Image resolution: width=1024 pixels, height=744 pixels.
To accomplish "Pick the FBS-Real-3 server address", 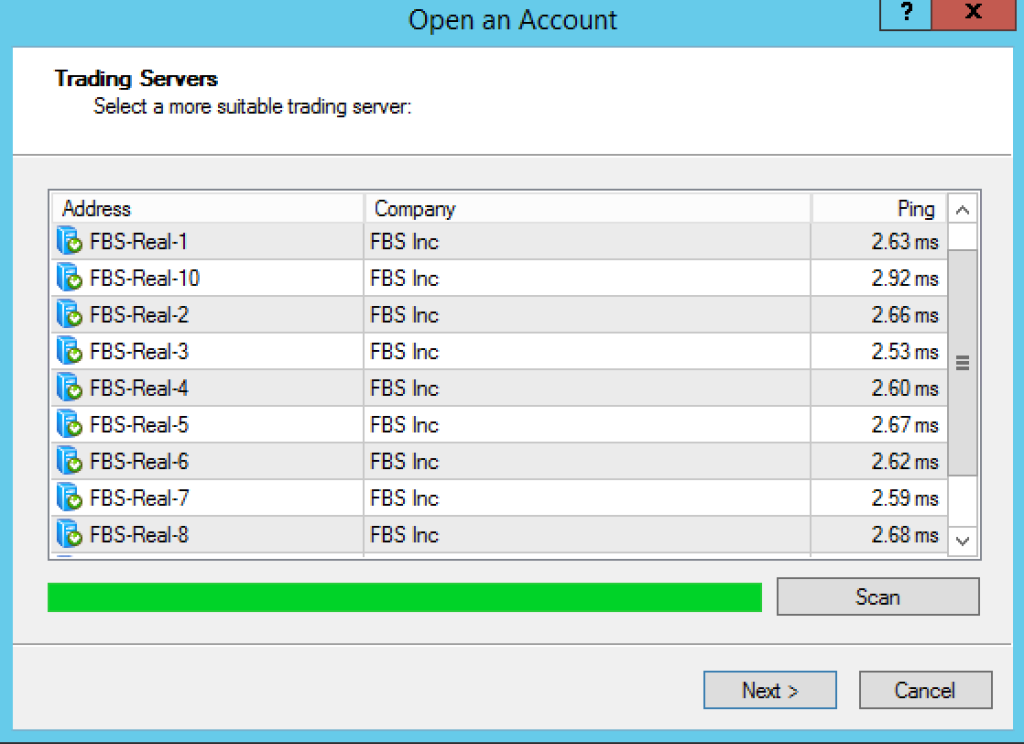I will coord(139,351).
